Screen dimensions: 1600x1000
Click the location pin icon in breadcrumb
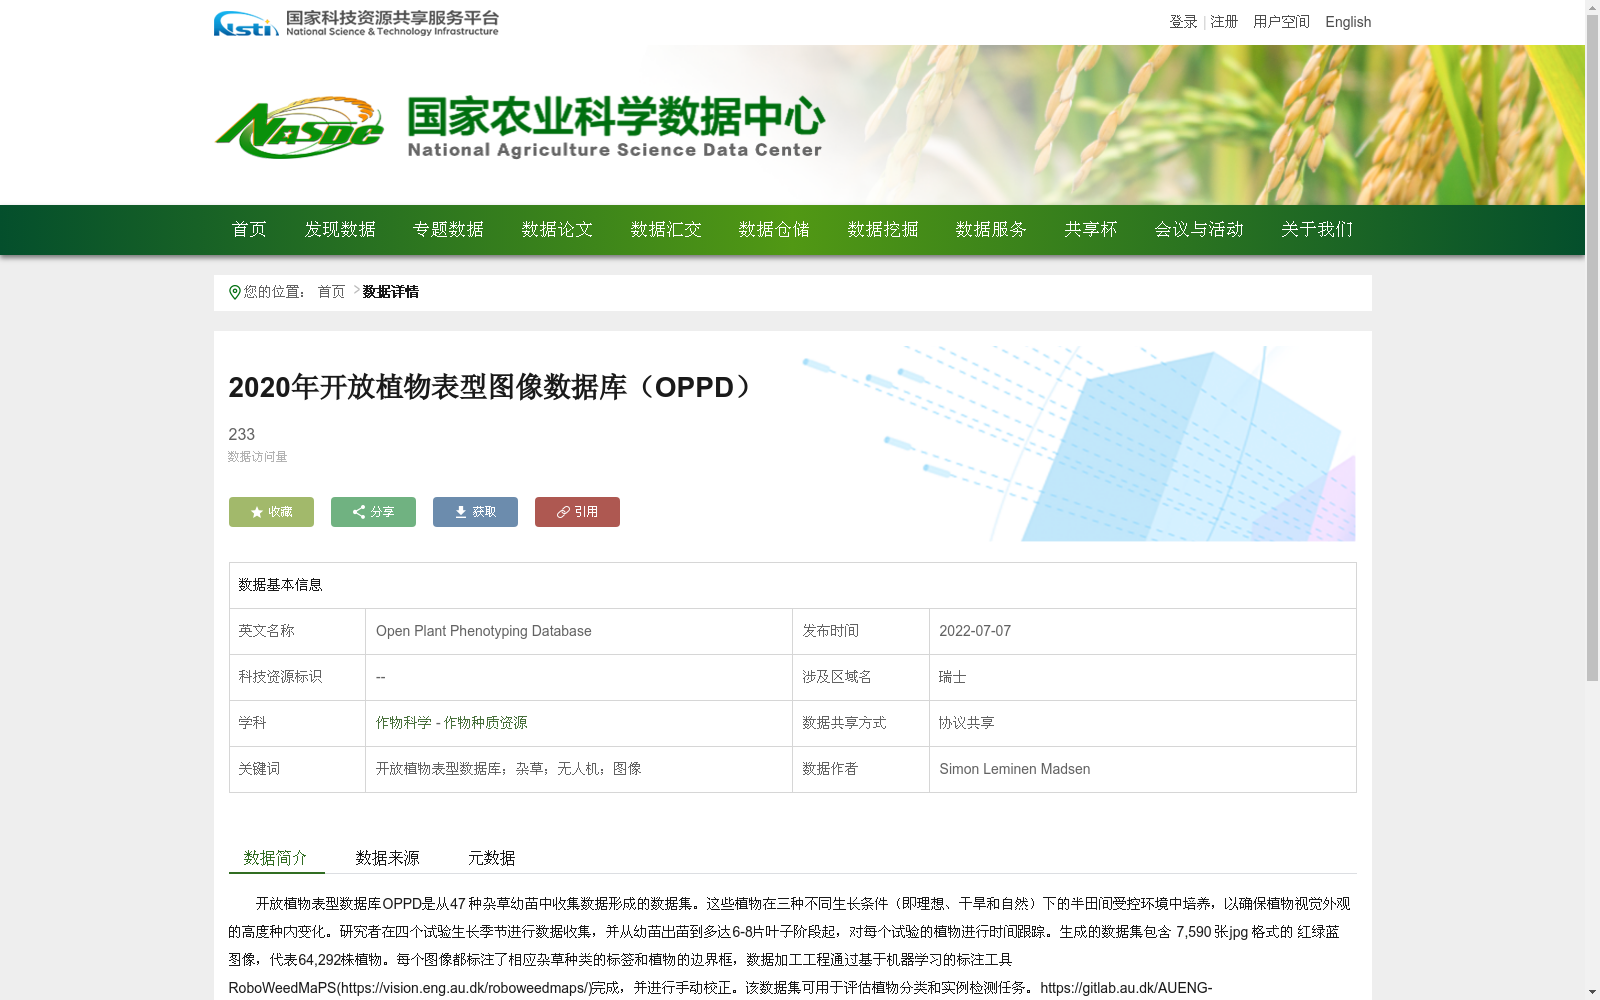[235, 292]
